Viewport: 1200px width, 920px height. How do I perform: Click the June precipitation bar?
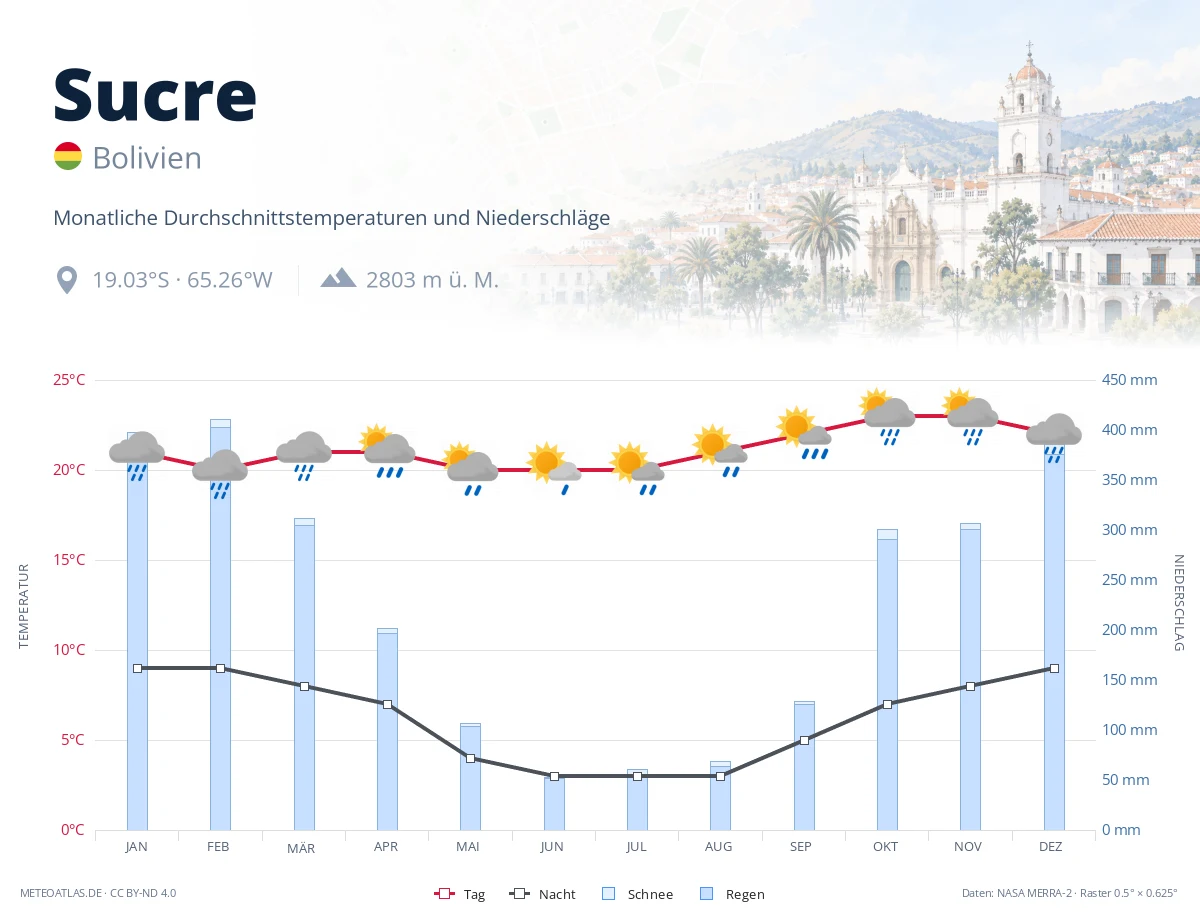[x=554, y=802]
